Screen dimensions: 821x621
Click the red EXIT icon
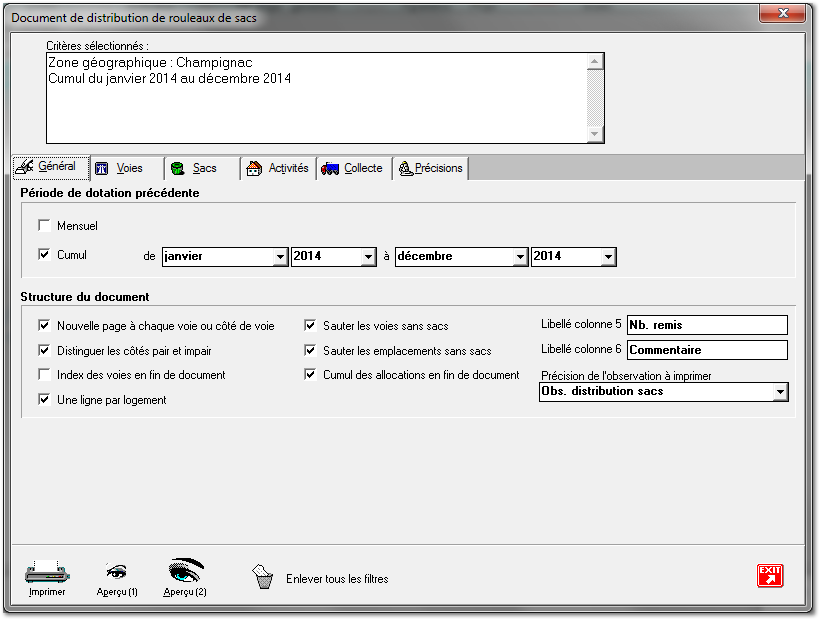click(770, 574)
